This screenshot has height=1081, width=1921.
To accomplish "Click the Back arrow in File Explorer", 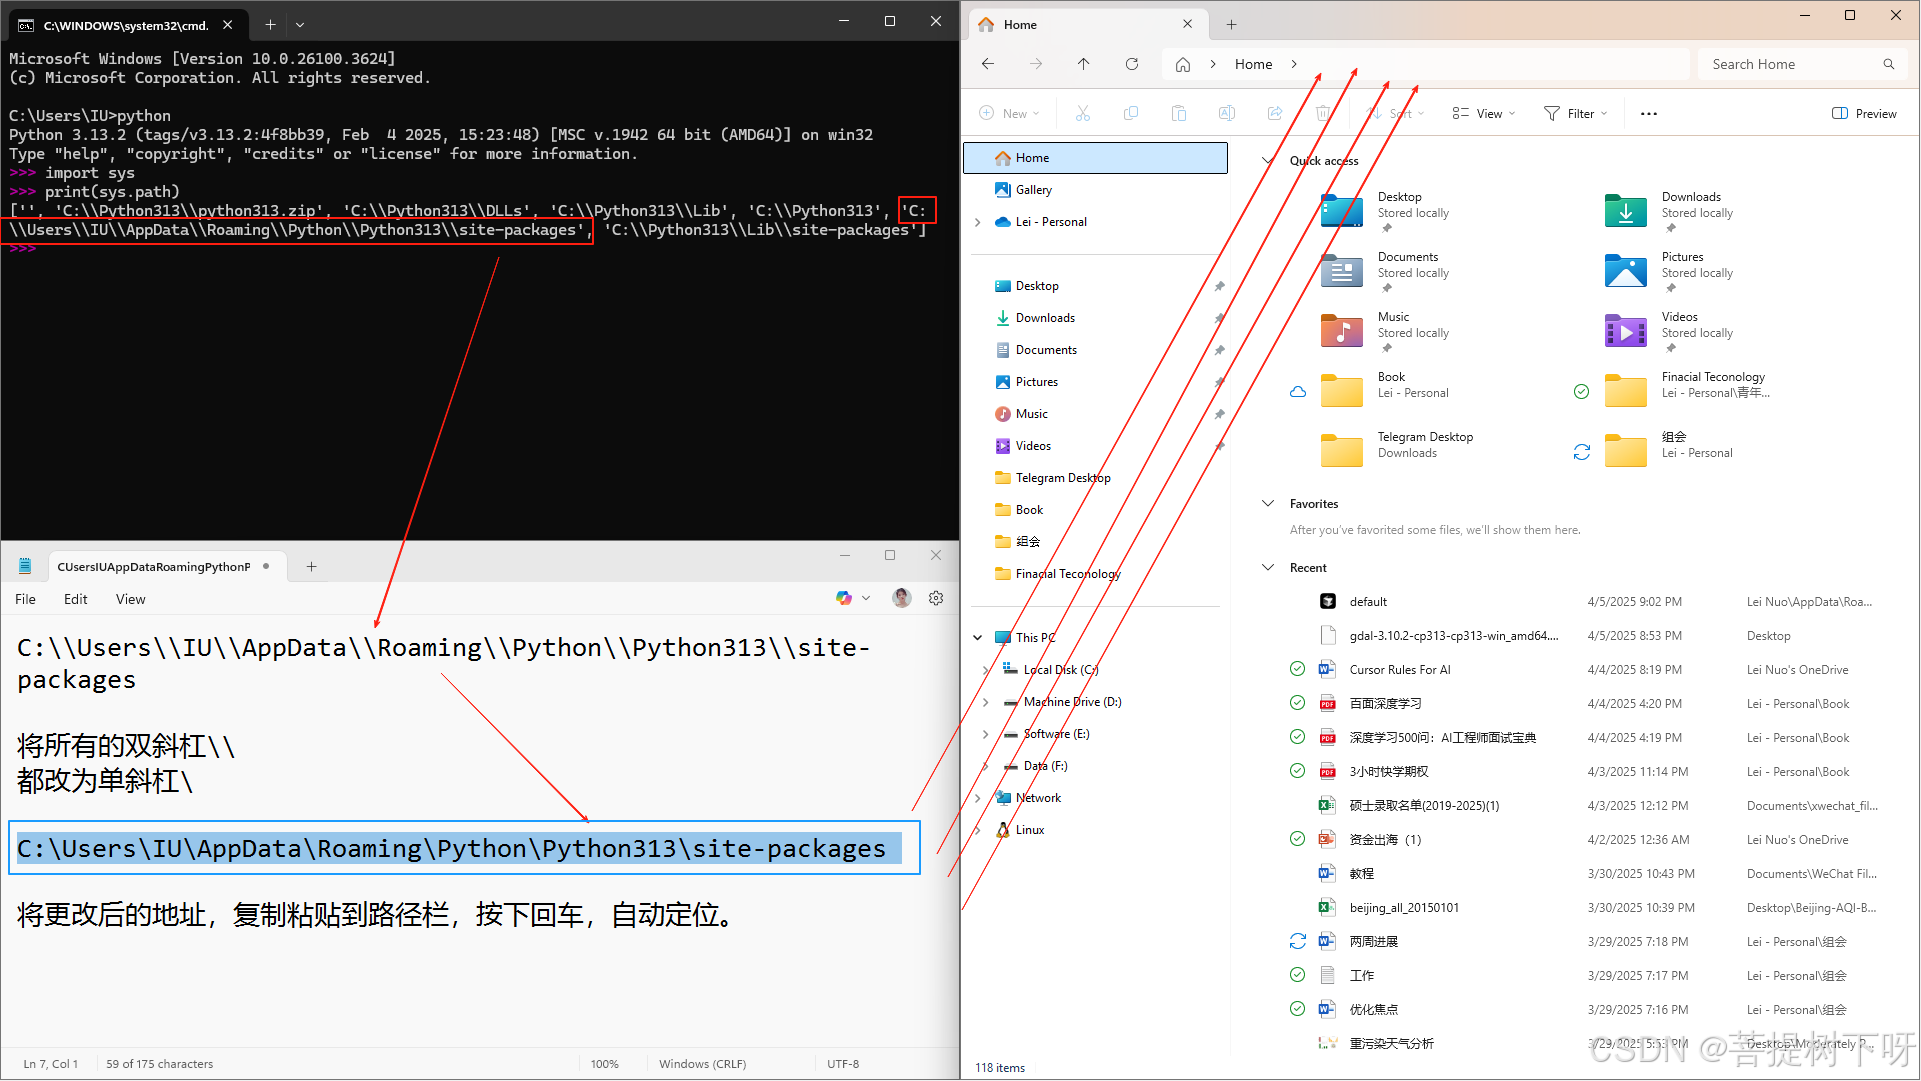I will tap(988, 64).
